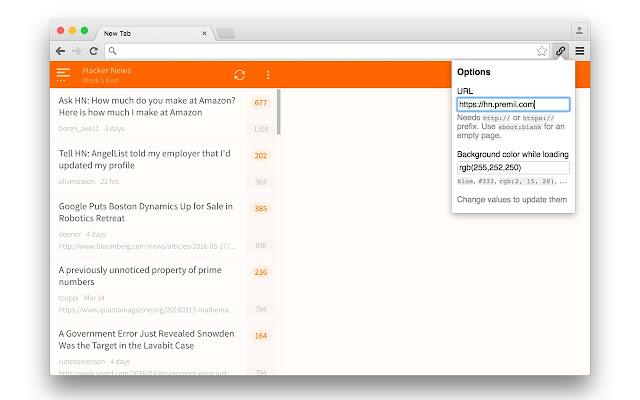Open the 'previously unnoticed property of prime numbers' story

point(140,276)
